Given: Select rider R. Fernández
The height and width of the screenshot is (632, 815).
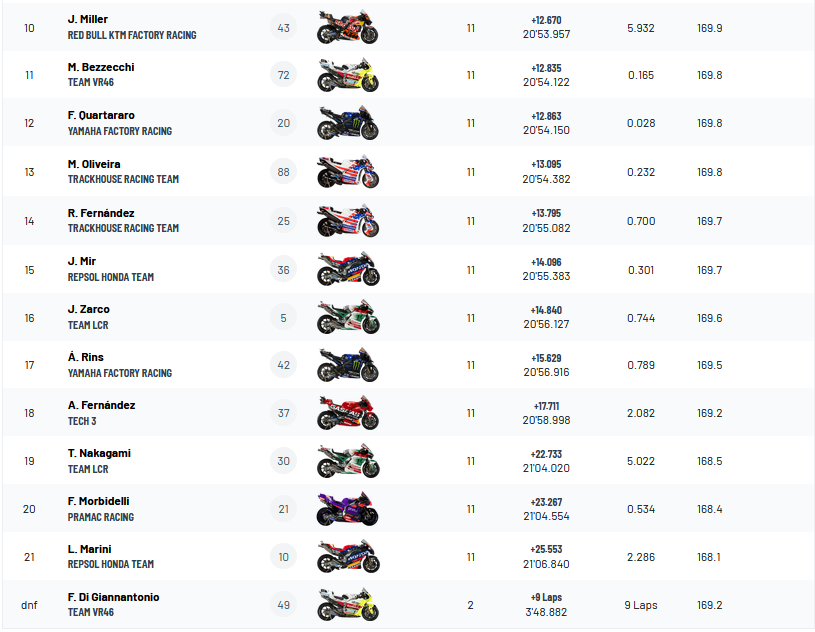Looking at the screenshot, I should (101, 213).
